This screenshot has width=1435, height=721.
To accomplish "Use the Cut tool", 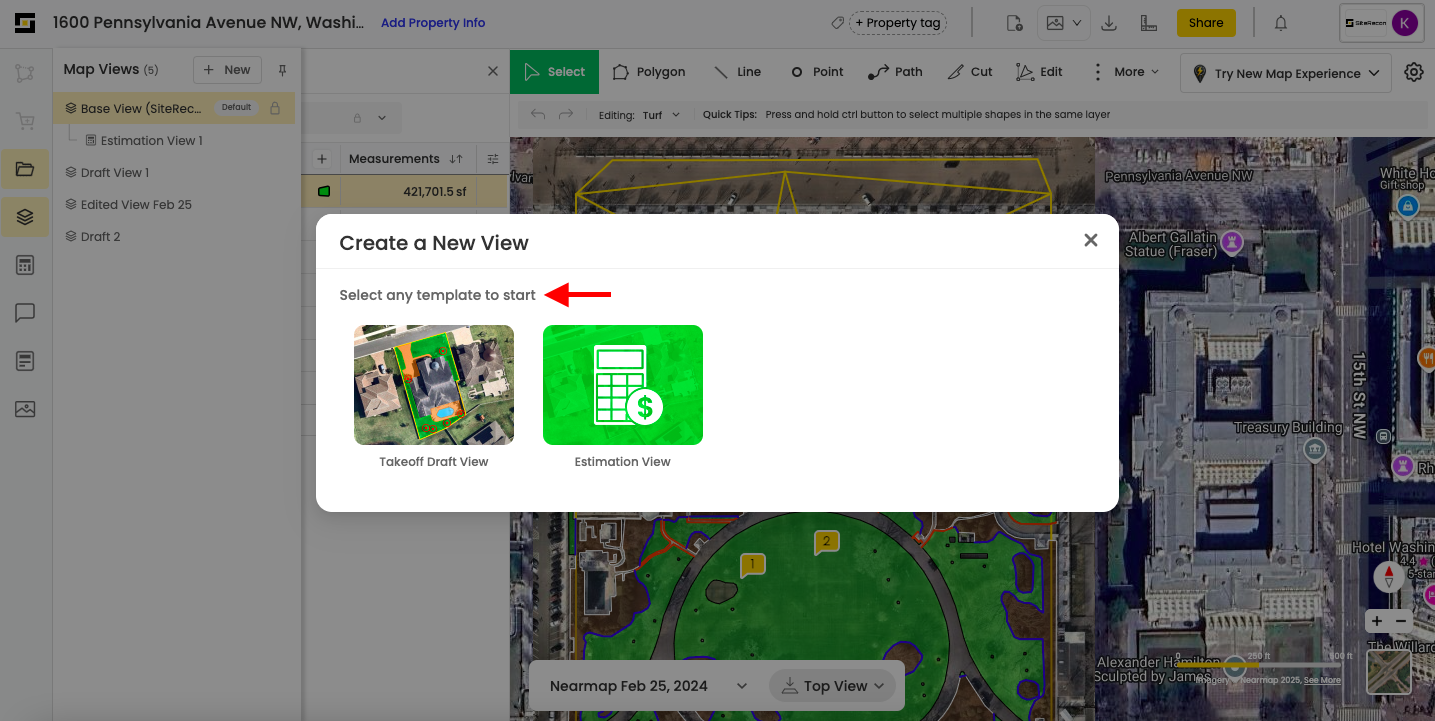I will (x=970, y=72).
